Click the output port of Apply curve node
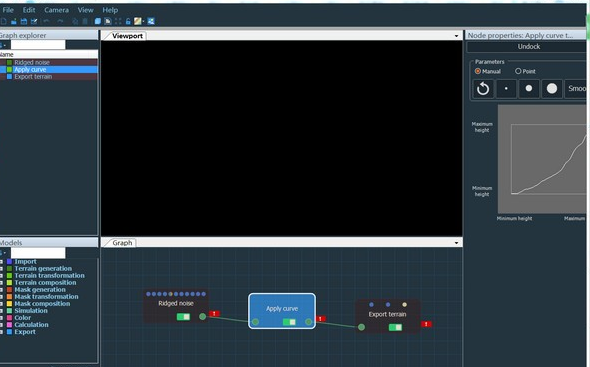The image size is (590, 367). point(309,322)
